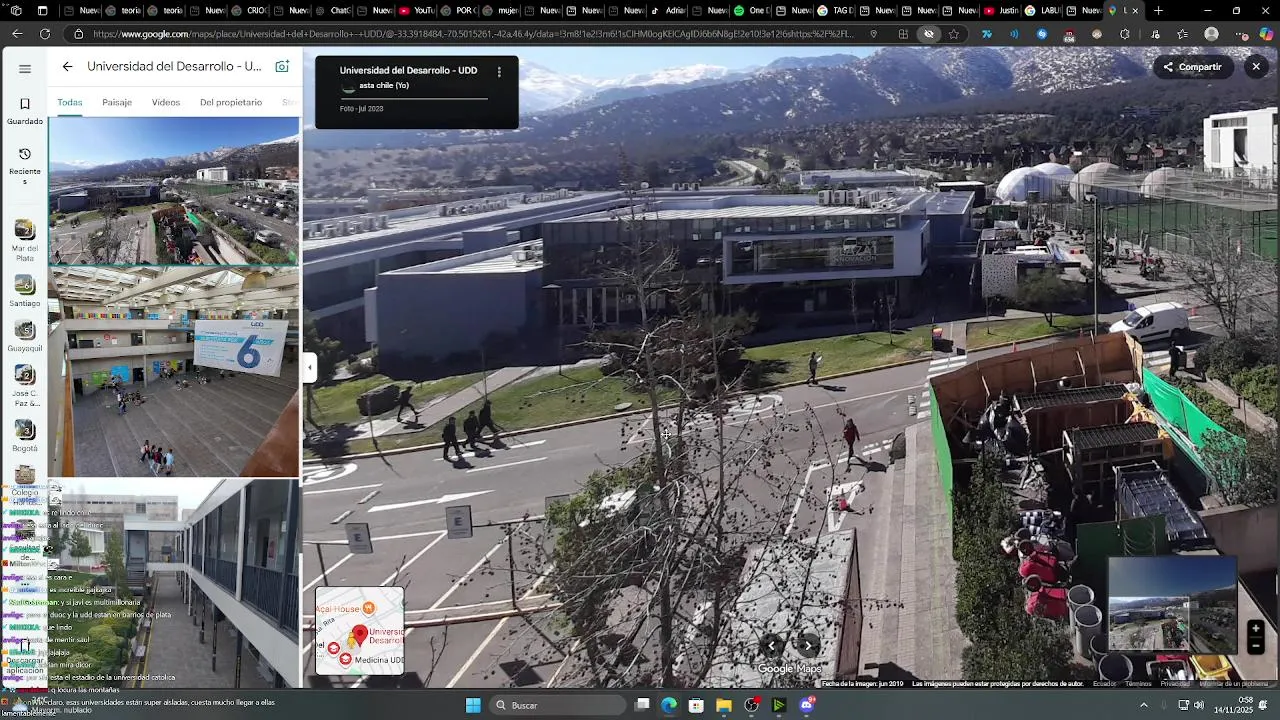Screen dimensions: 1280x720
Task: Select the Paisaje photos tab
Action: pyautogui.click(x=117, y=102)
